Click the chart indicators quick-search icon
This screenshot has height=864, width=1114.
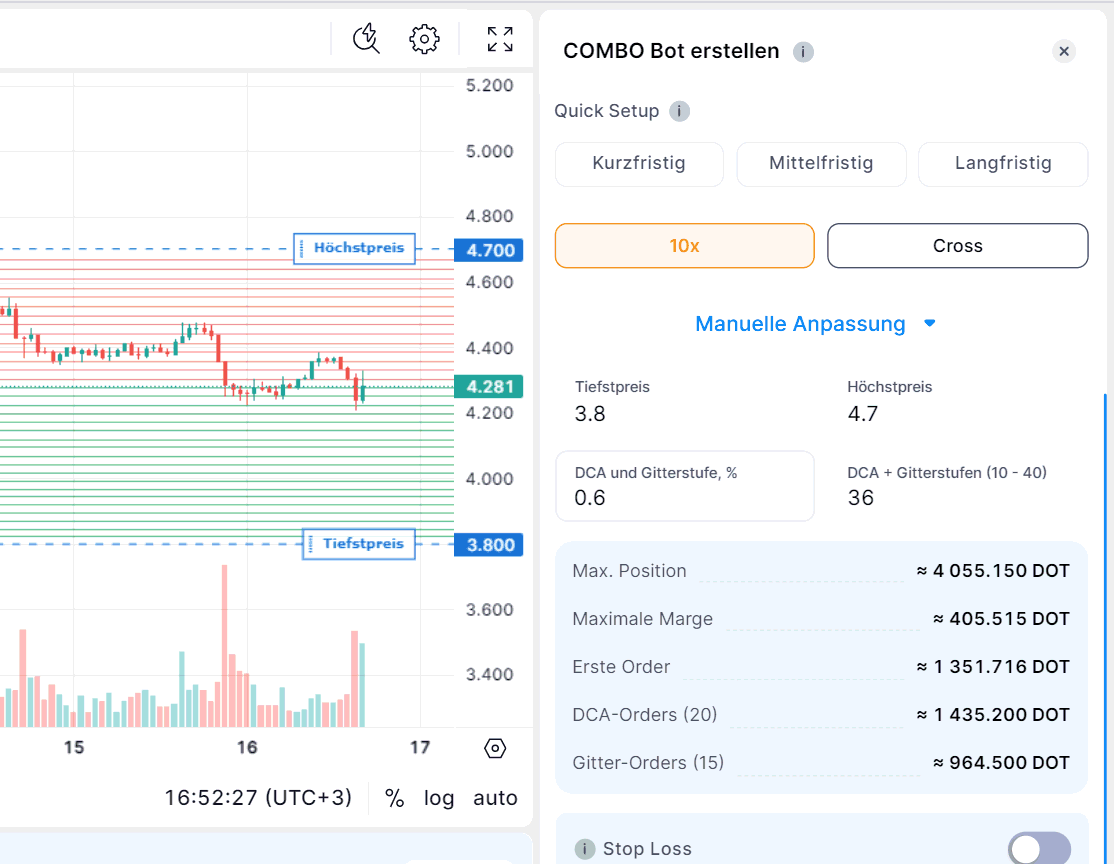click(367, 39)
